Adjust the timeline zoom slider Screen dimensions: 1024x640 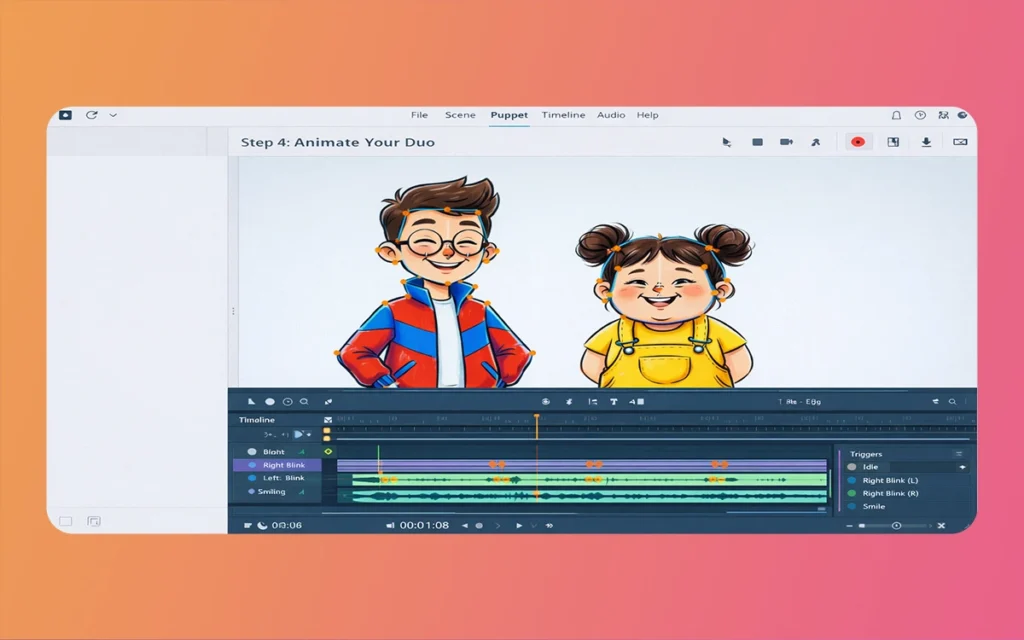[896, 525]
